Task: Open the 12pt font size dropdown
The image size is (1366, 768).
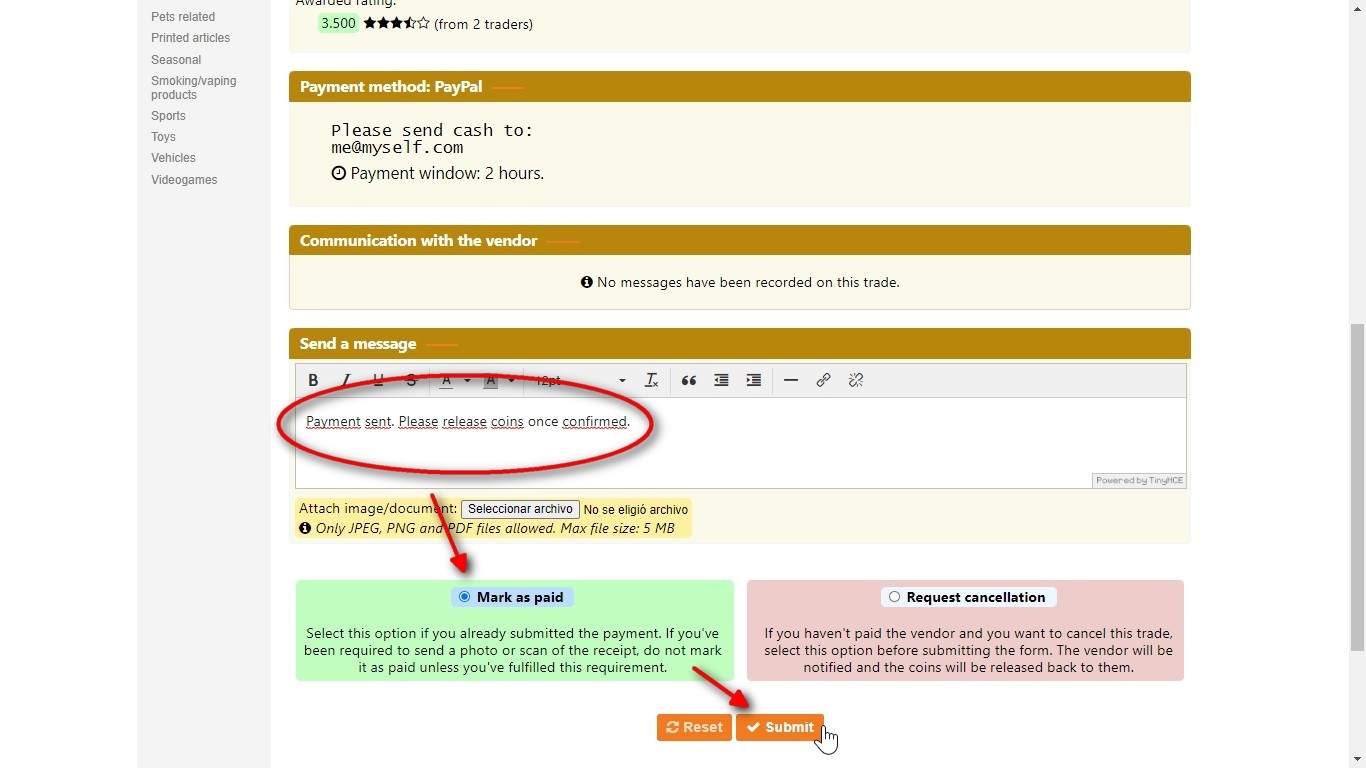Action: pos(580,380)
